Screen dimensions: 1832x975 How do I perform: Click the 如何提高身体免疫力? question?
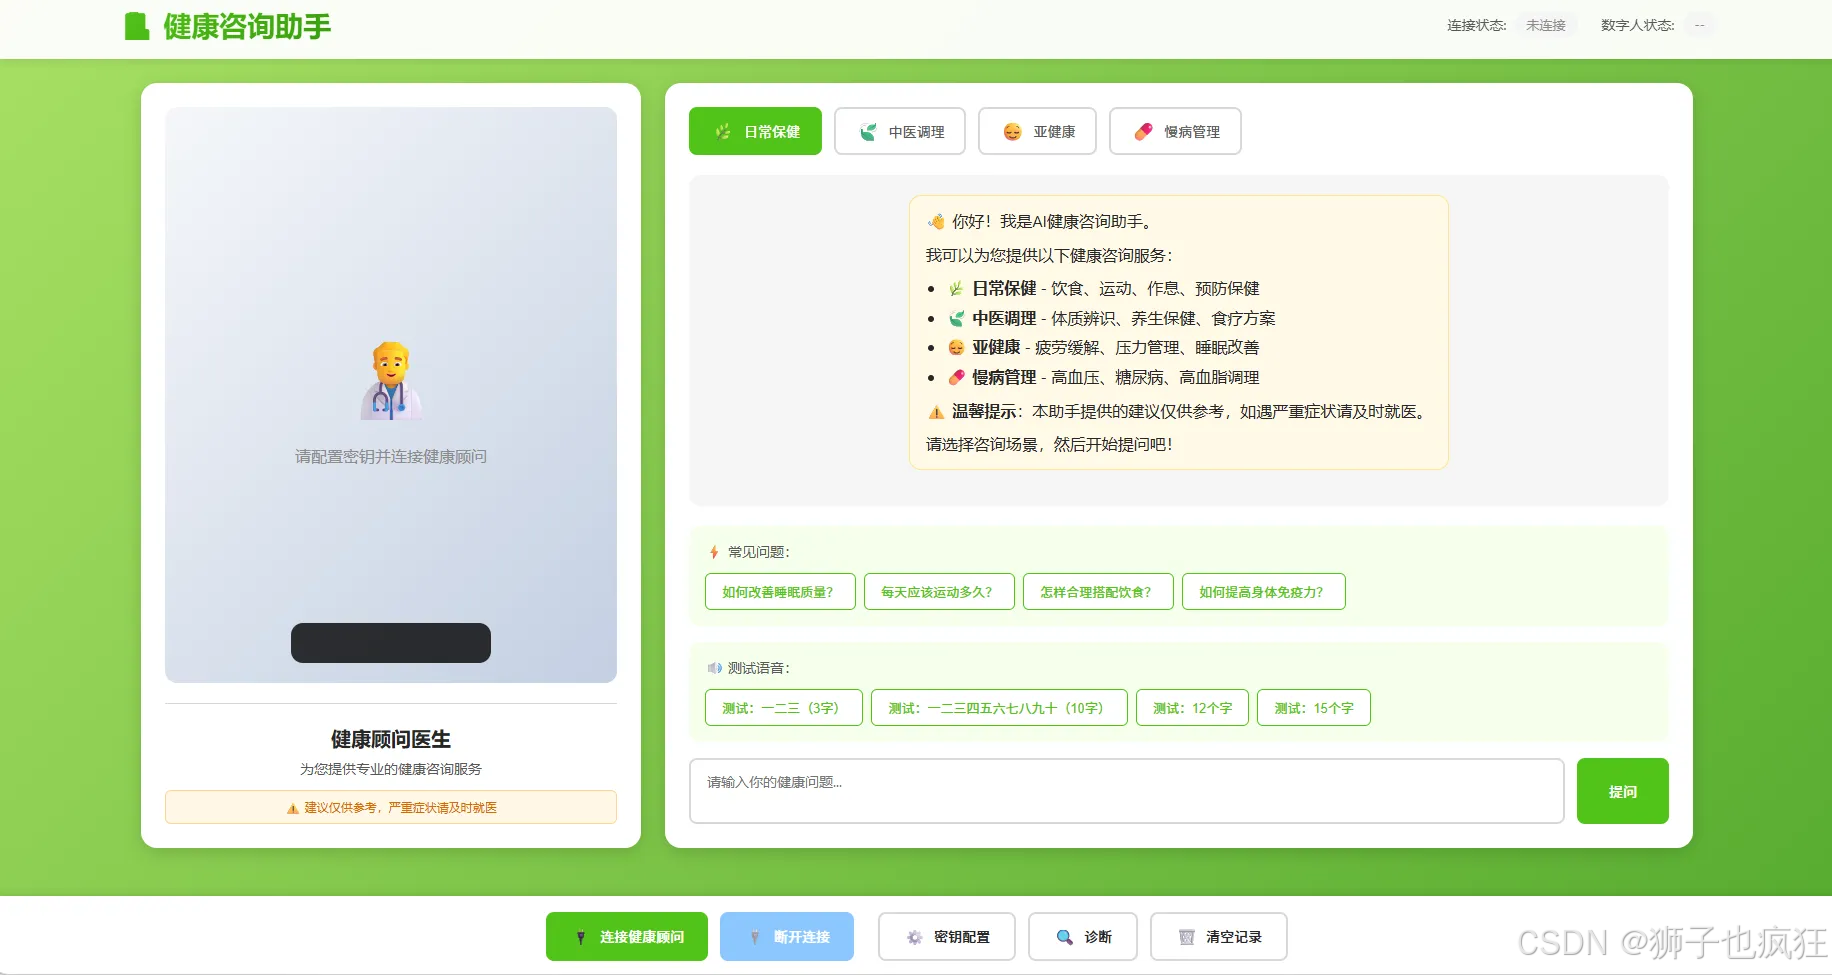(x=1264, y=591)
